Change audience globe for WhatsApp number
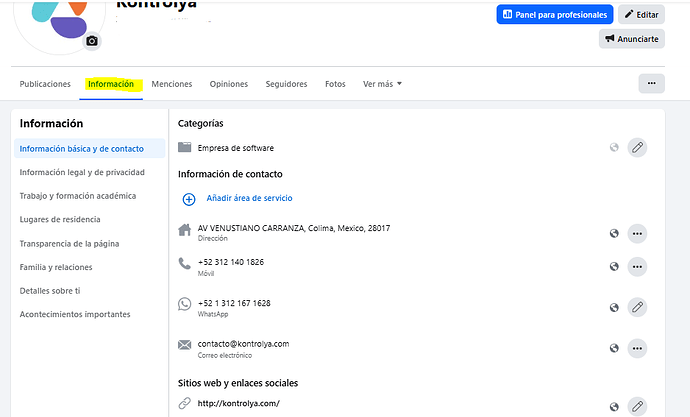The height and width of the screenshot is (417, 690). click(614, 307)
